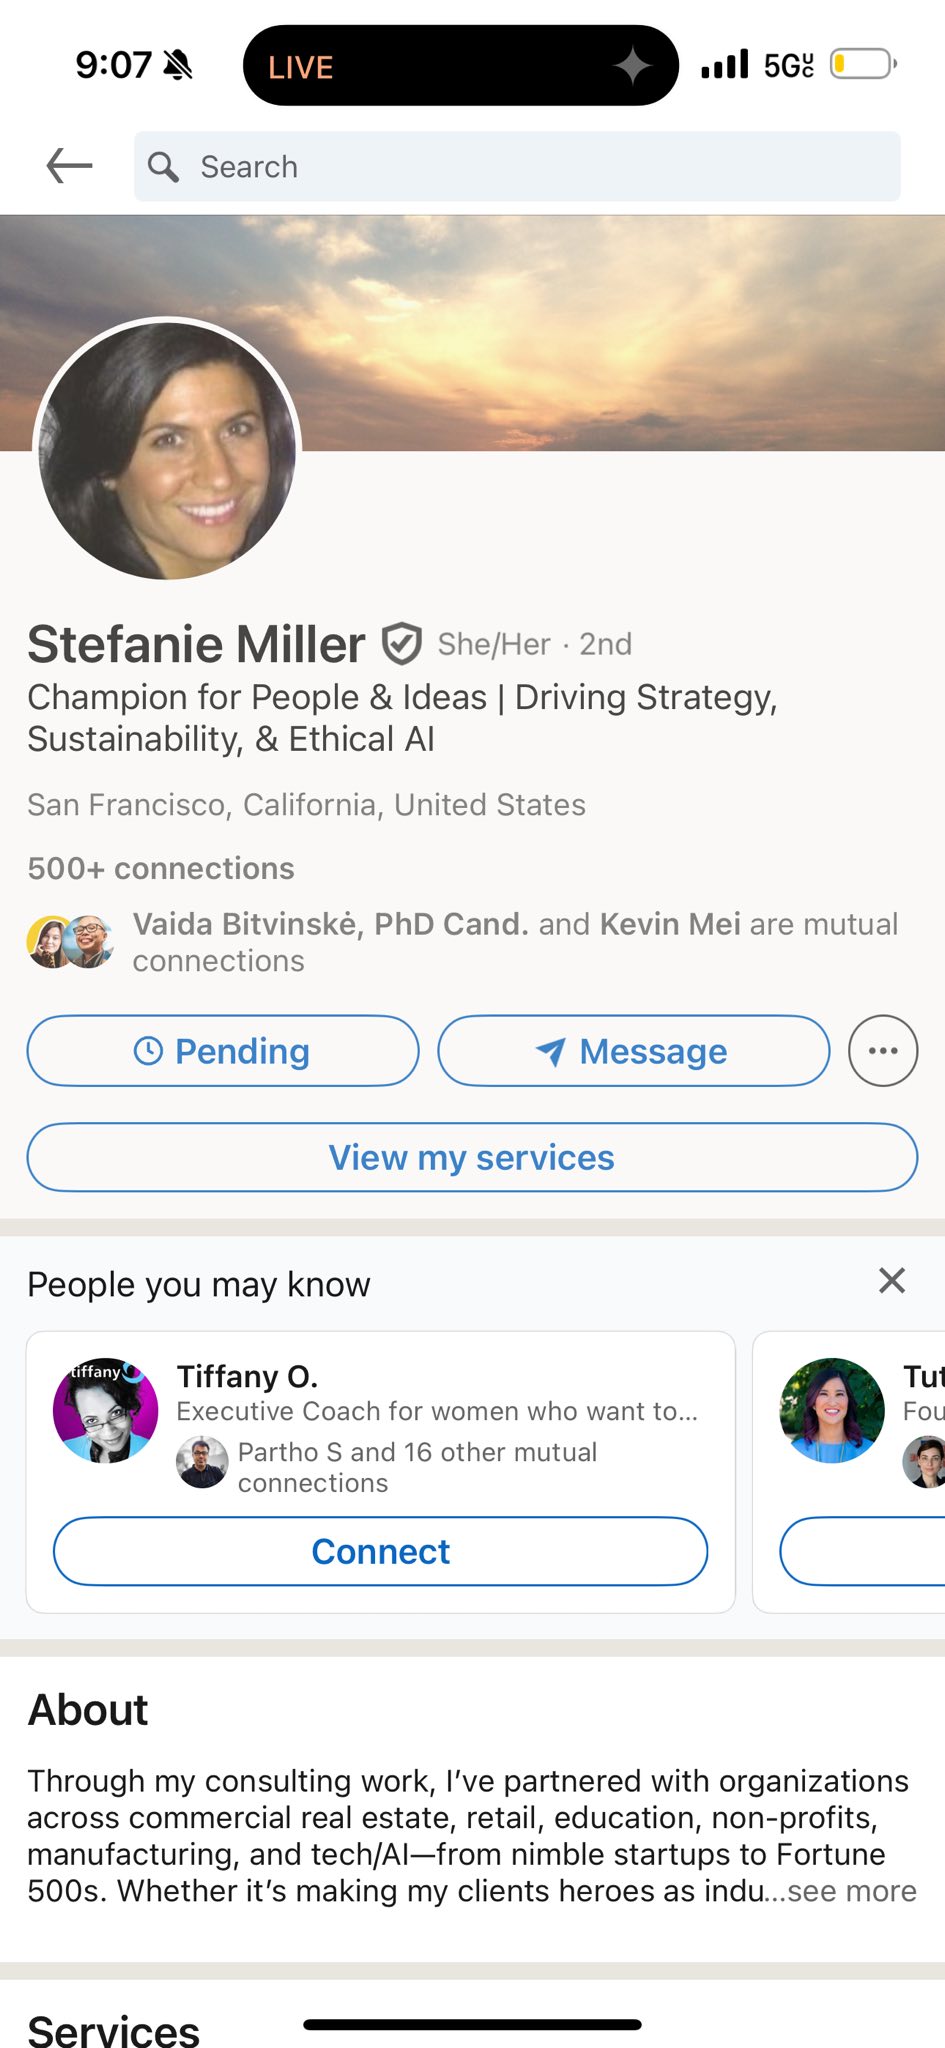Tap the Search input field
This screenshot has width=945, height=2048.
pos(518,167)
